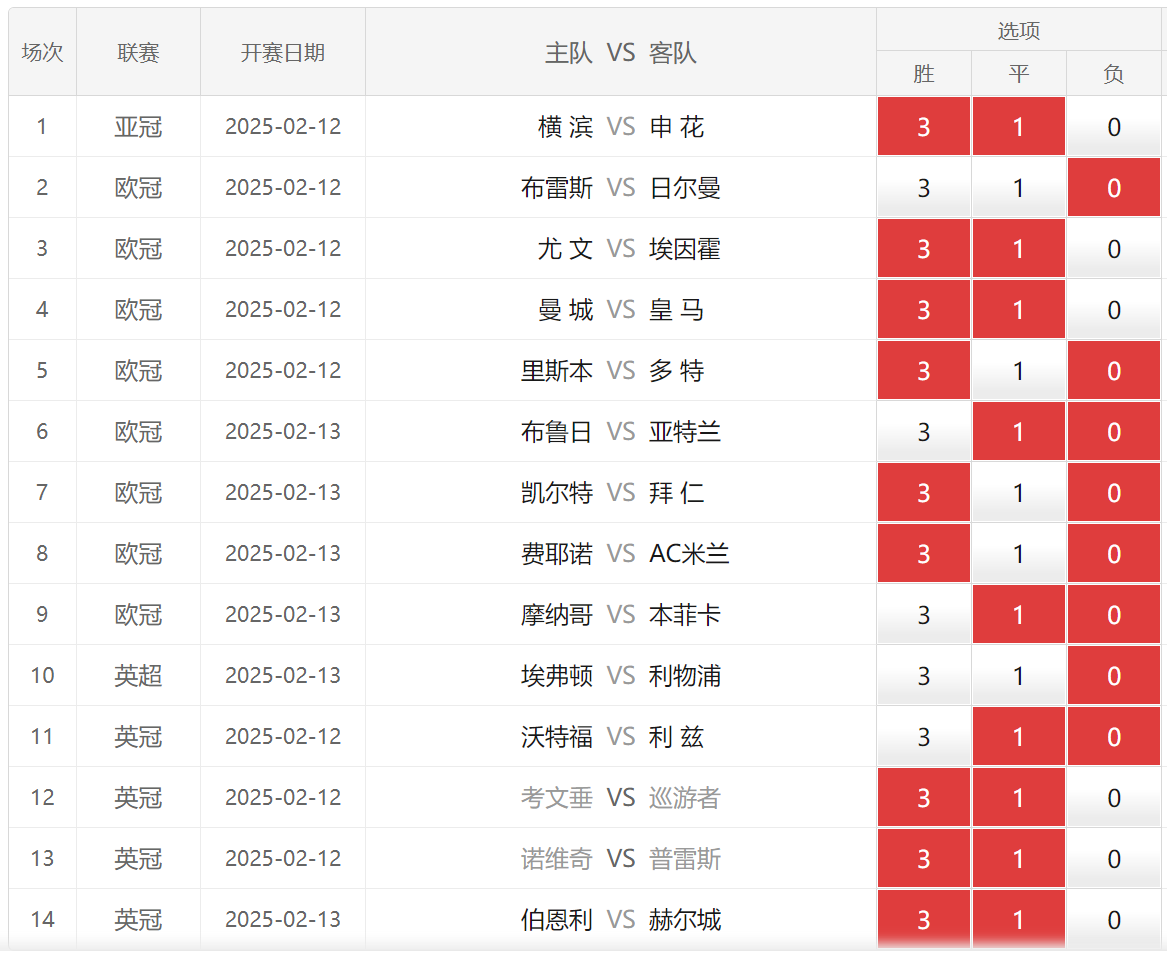Click home team 曼城
The image size is (1167, 955).
coord(566,310)
